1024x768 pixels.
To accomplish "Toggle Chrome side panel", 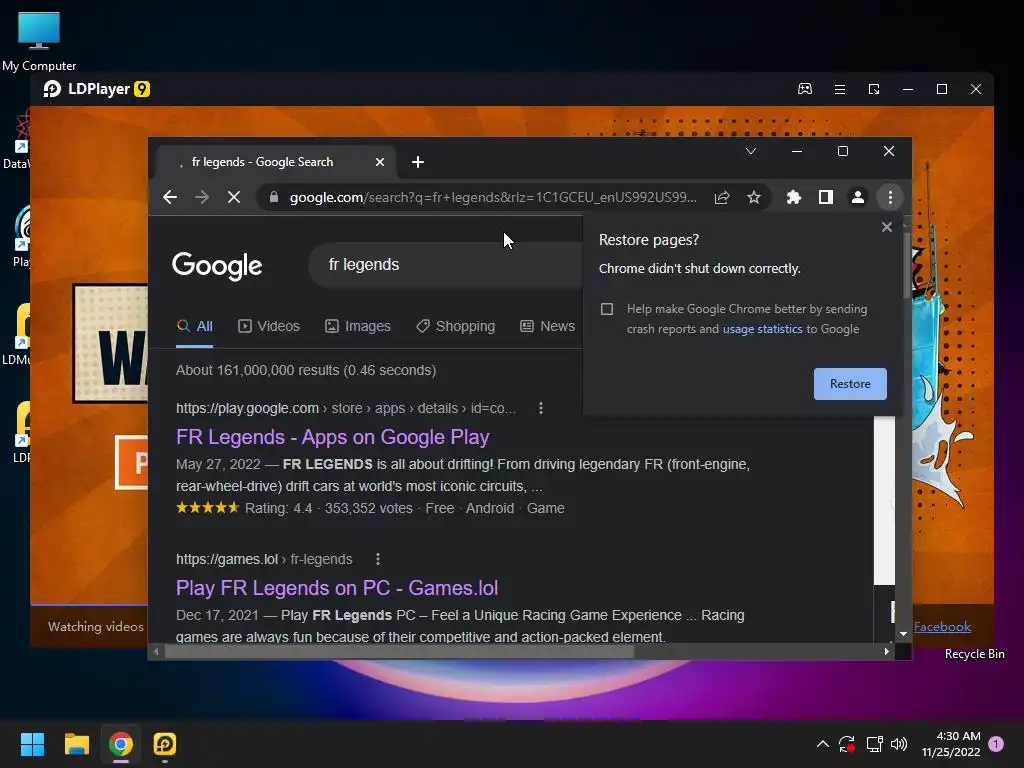I will pyautogui.click(x=825, y=197).
